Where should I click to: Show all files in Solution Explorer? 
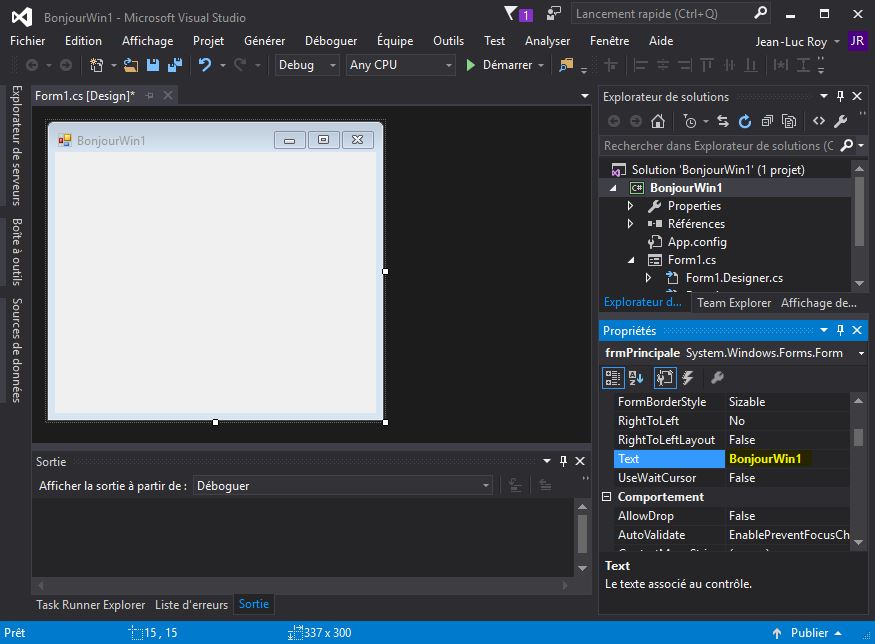[790, 121]
